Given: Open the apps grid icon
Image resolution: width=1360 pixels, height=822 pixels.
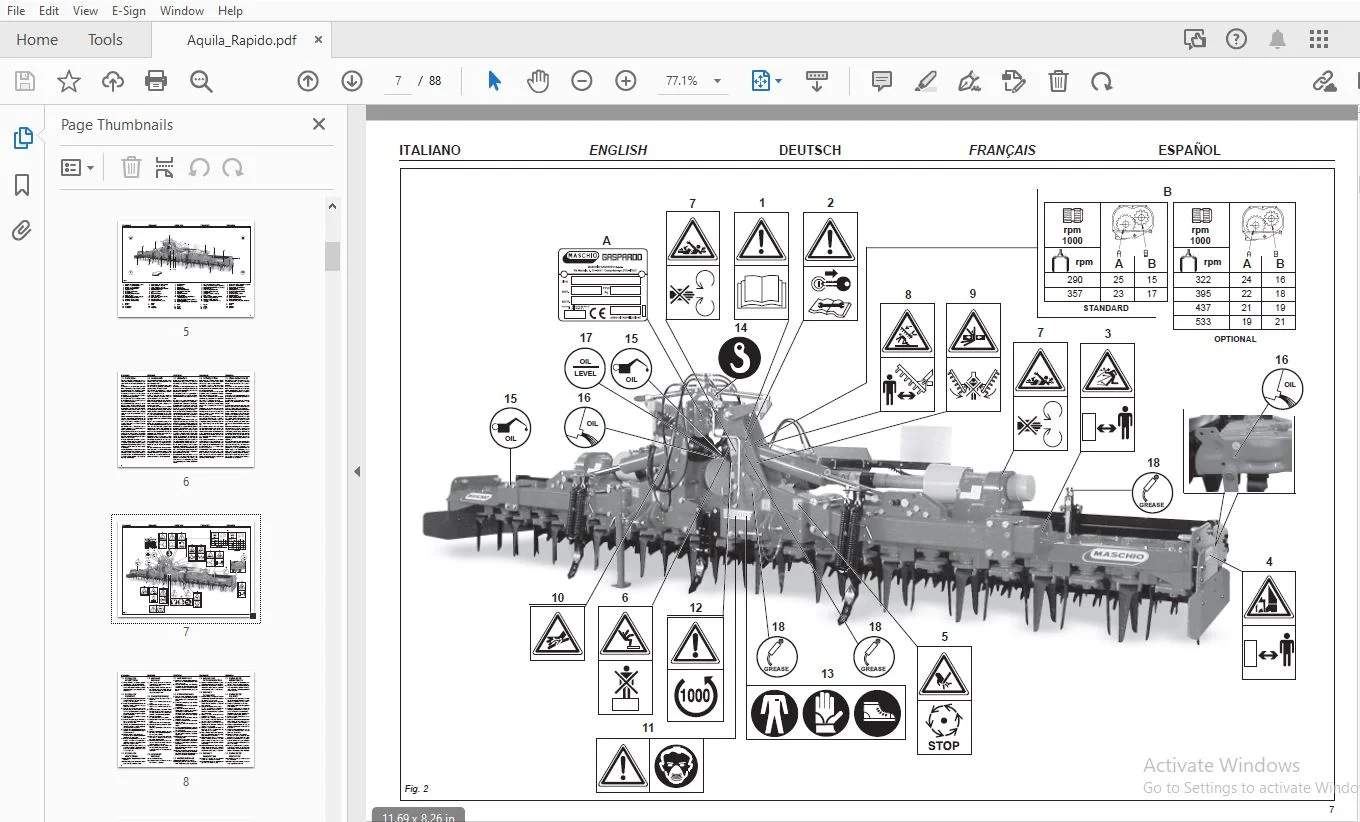Looking at the screenshot, I should pyautogui.click(x=1319, y=39).
